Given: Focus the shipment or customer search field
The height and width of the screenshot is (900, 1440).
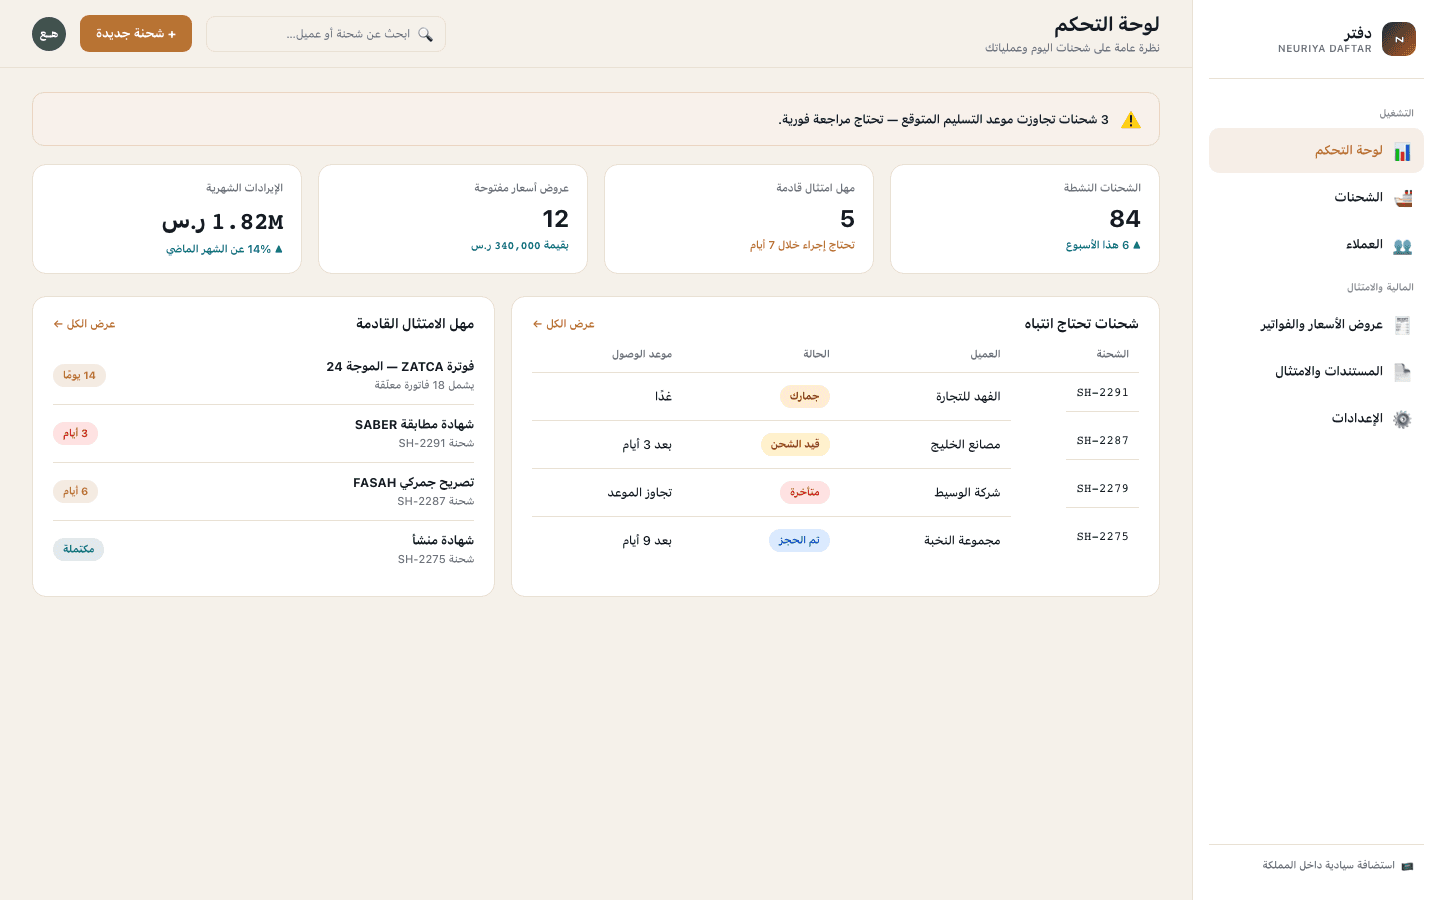Looking at the screenshot, I should (x=326, y=34).
